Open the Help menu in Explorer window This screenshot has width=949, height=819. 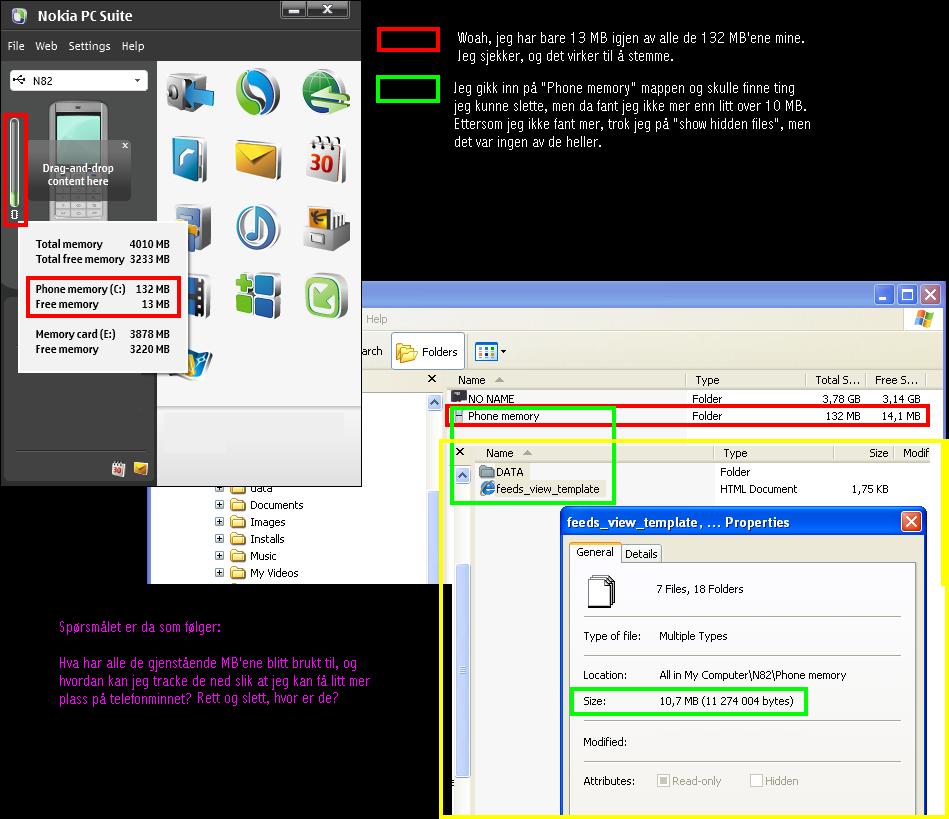click(x=376, y=319)
